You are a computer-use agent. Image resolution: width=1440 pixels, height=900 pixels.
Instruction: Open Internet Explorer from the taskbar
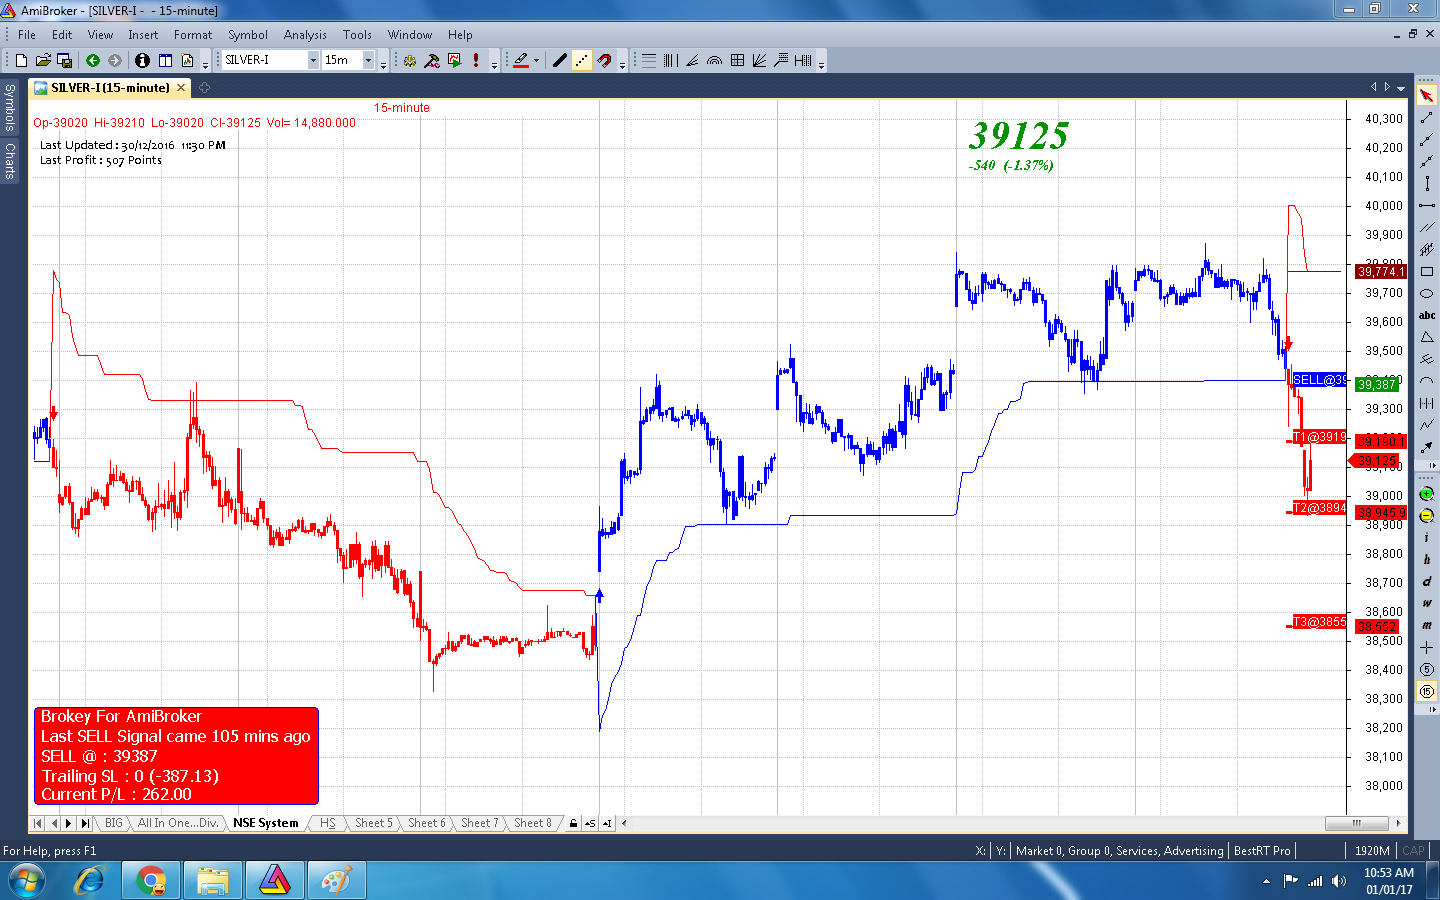coord(89,881)
